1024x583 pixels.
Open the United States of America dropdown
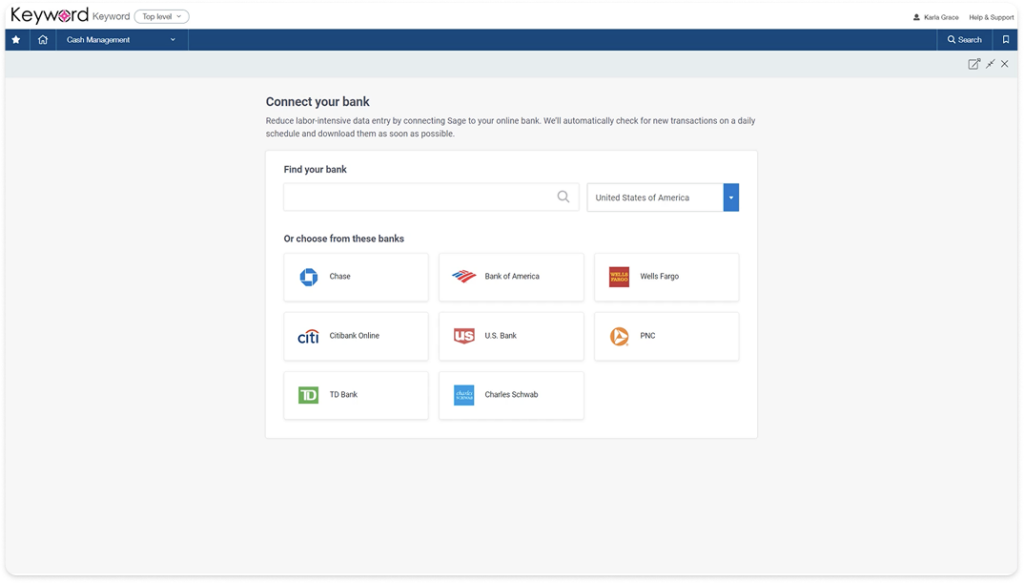663,197
